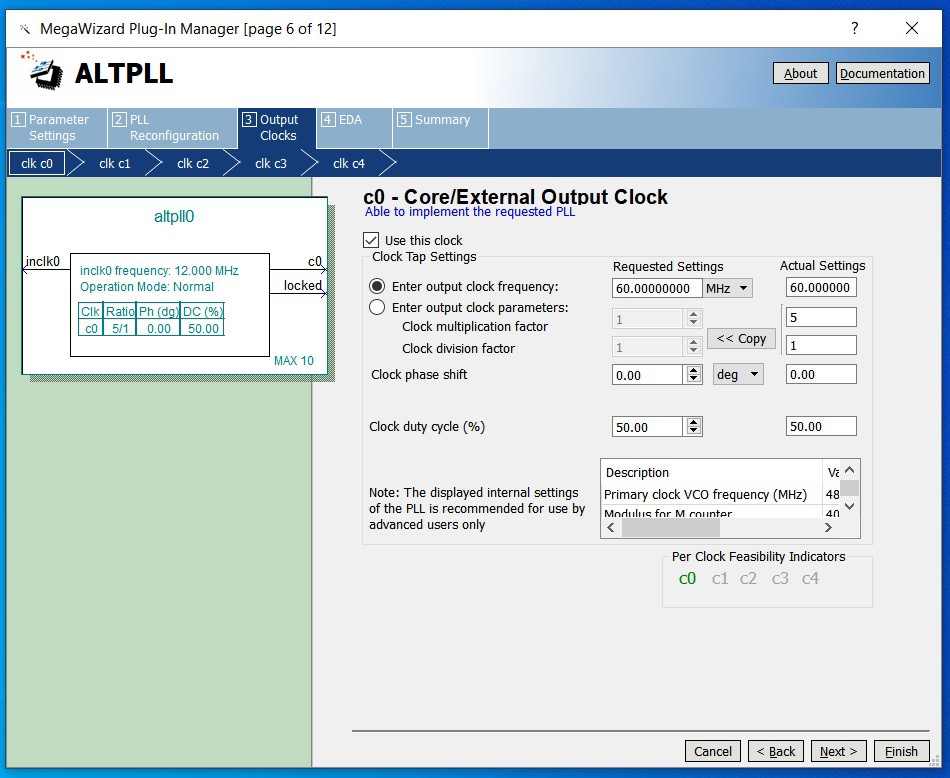Switch to the Output Clocks tab
The image size is (950, 778).
click(277, 128)
